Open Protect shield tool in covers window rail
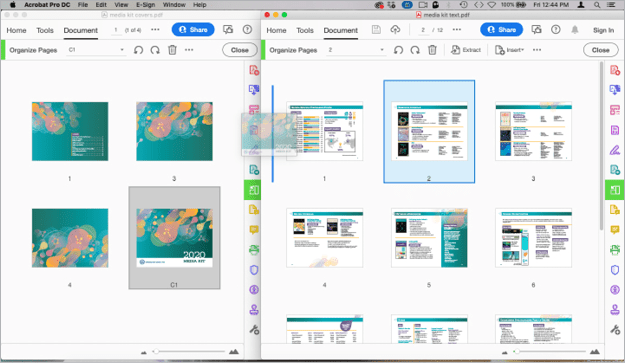 254,270
